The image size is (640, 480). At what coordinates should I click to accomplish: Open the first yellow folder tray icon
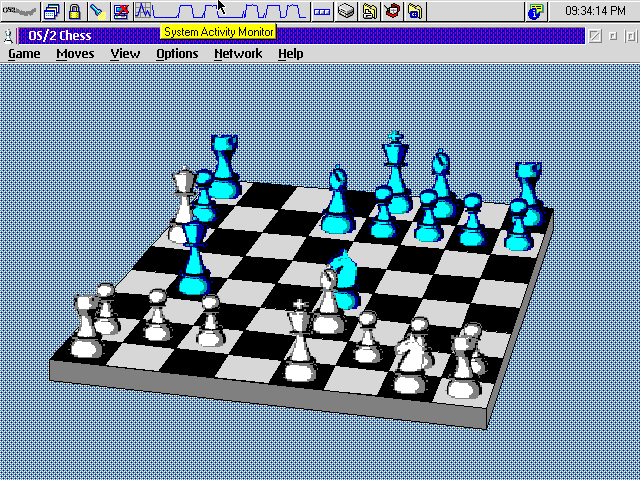369,11
